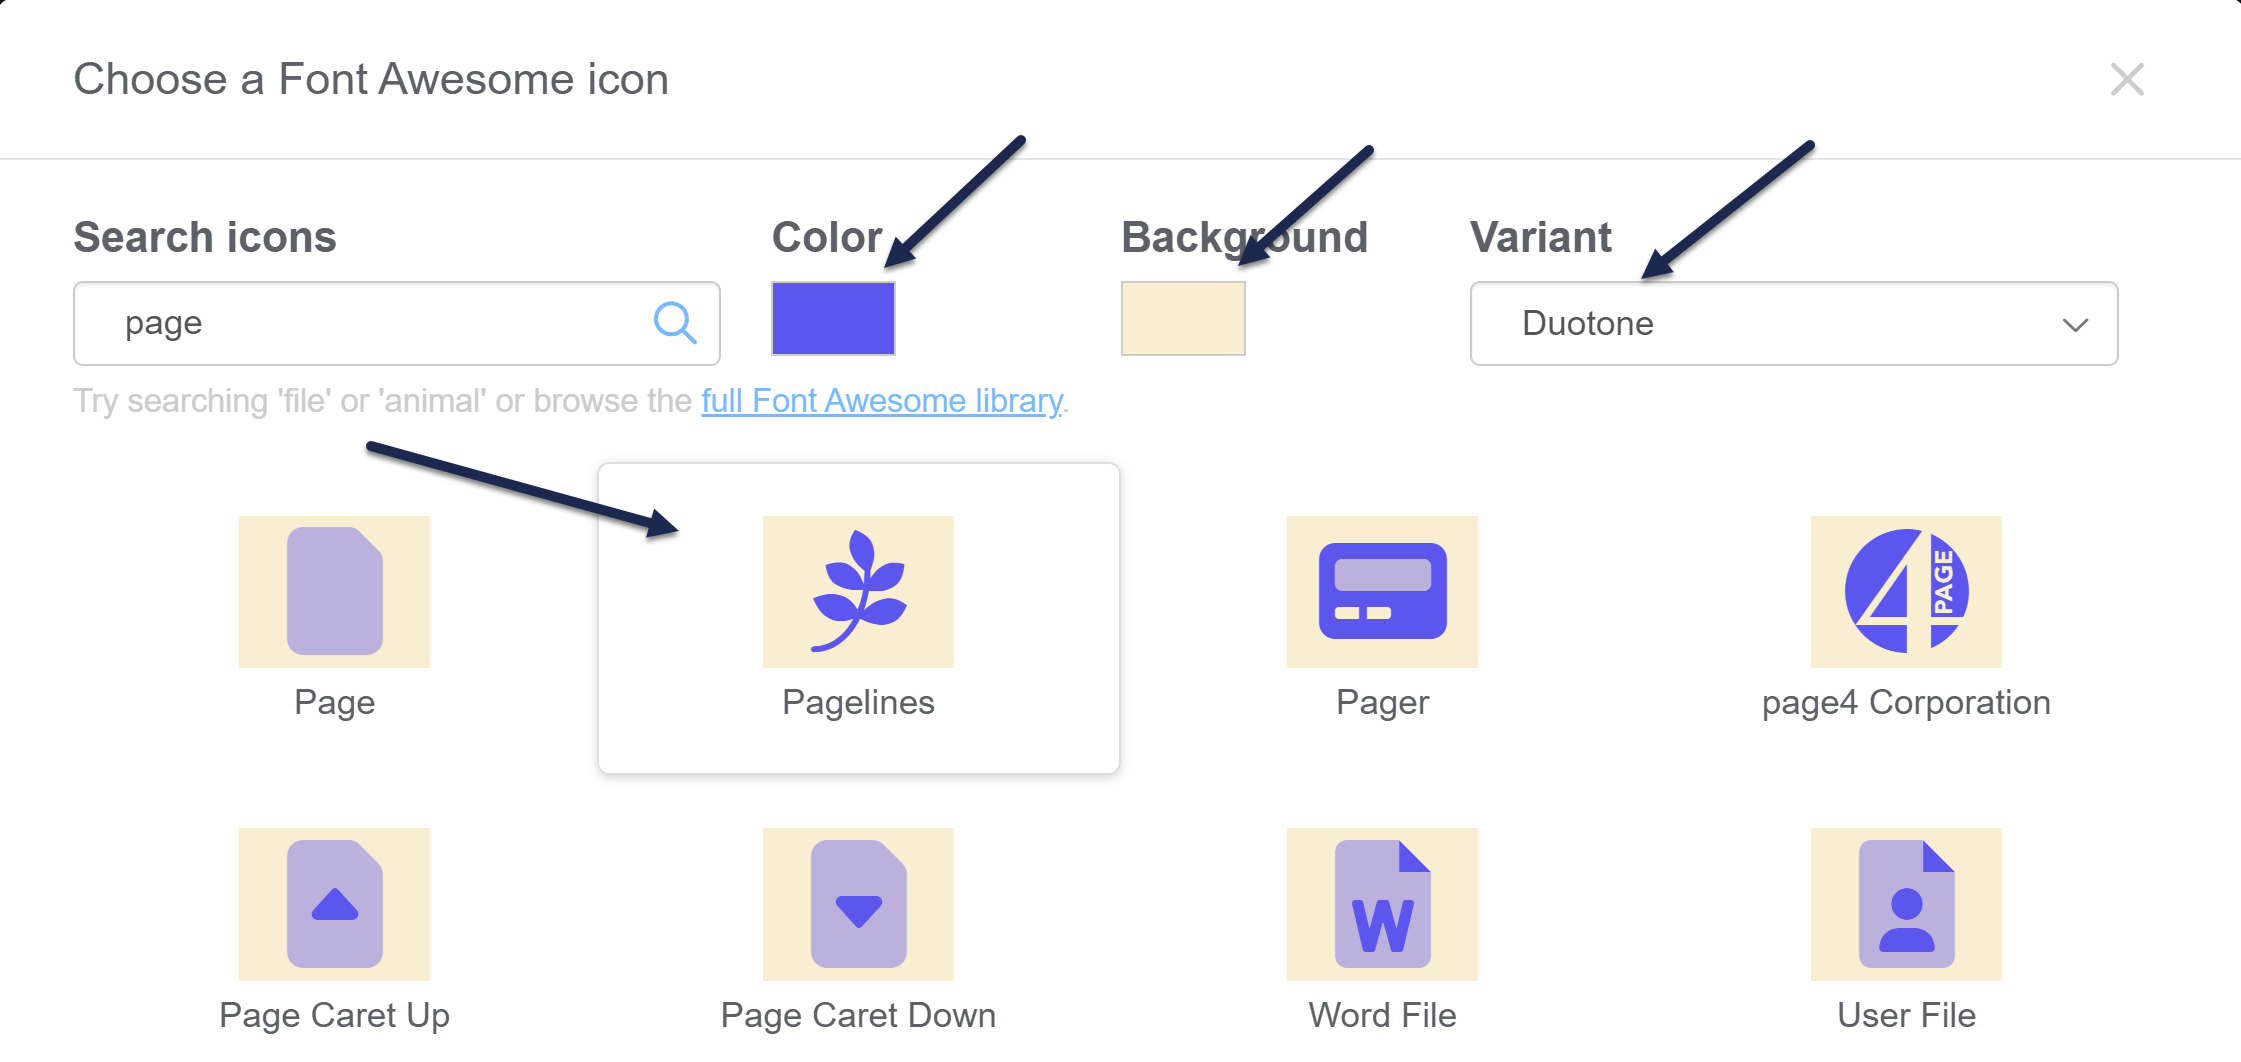Click the Variant dropdown chevron arrow
2241x1062 pixels.
coord(2075,325)
